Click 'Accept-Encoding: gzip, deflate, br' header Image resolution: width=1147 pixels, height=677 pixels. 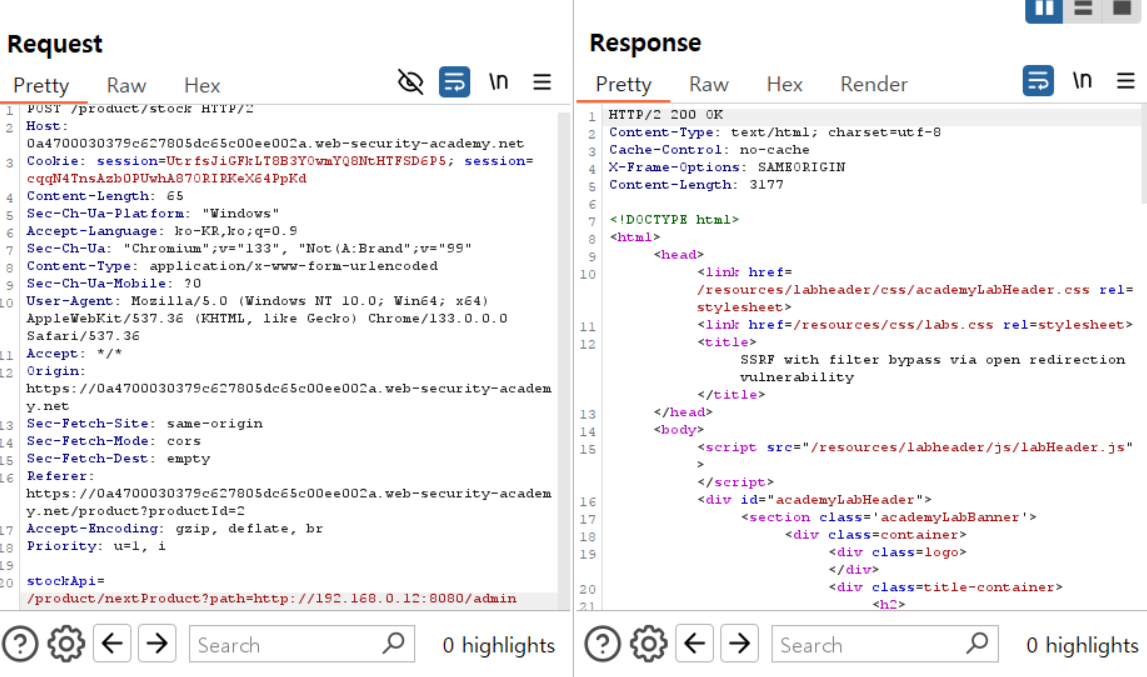(x=175, y=528)
